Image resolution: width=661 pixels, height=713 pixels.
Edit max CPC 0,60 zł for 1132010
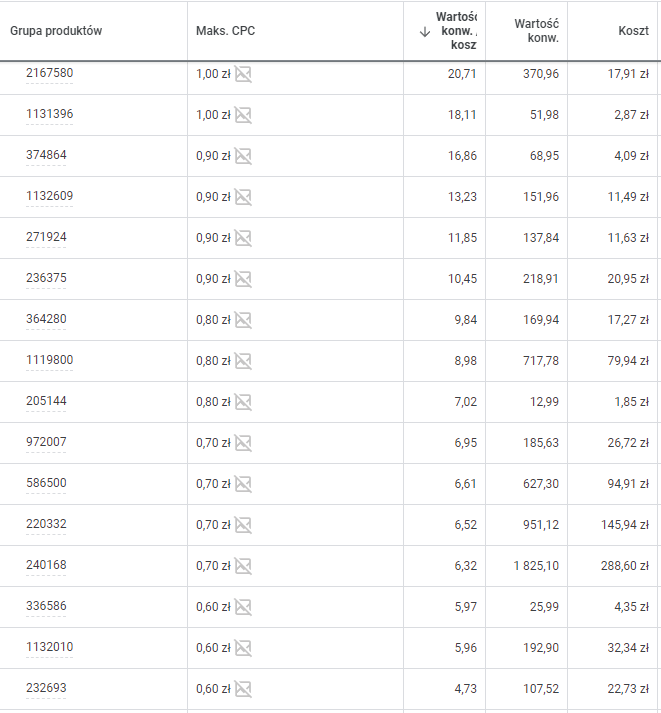click(x=213, y=648)
